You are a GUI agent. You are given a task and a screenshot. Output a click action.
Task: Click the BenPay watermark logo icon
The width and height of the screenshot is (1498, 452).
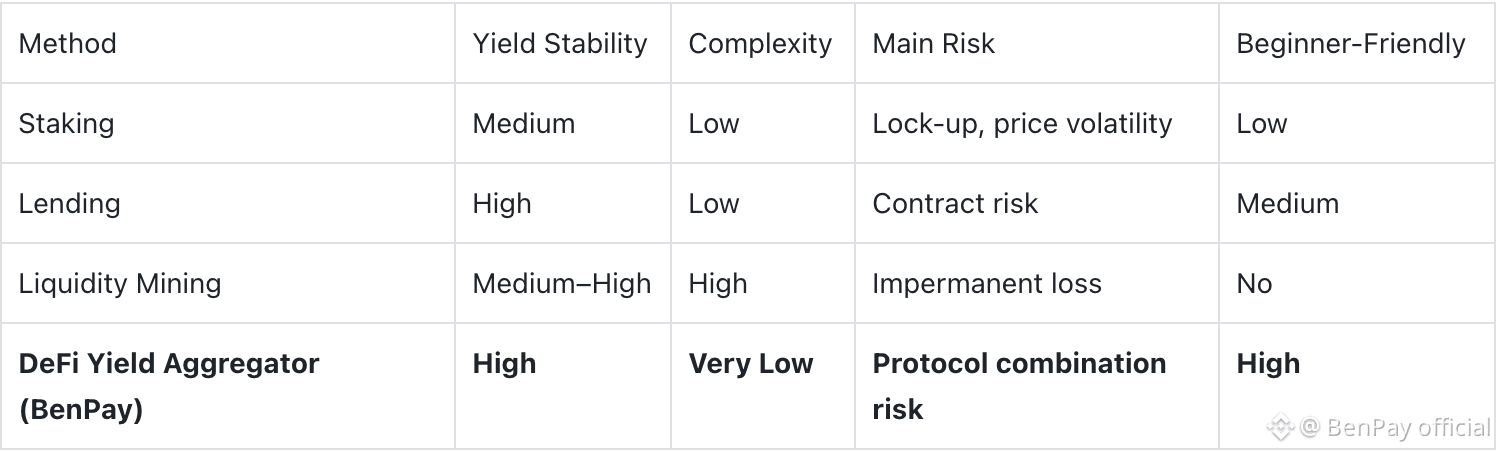coord(1280,428)
